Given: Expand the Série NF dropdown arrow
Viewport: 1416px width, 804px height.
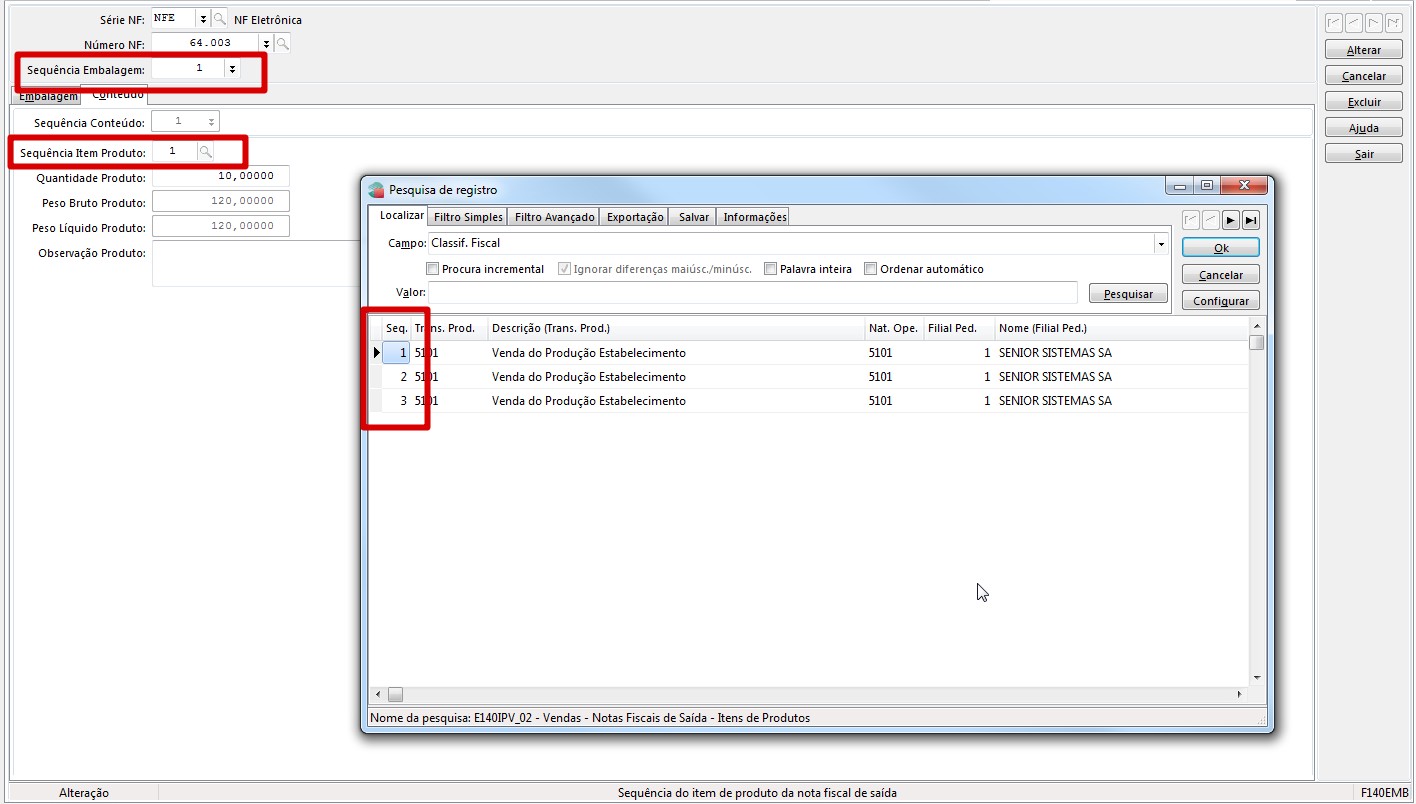Looking at the screenshot, I should click(x=202, y=19).
